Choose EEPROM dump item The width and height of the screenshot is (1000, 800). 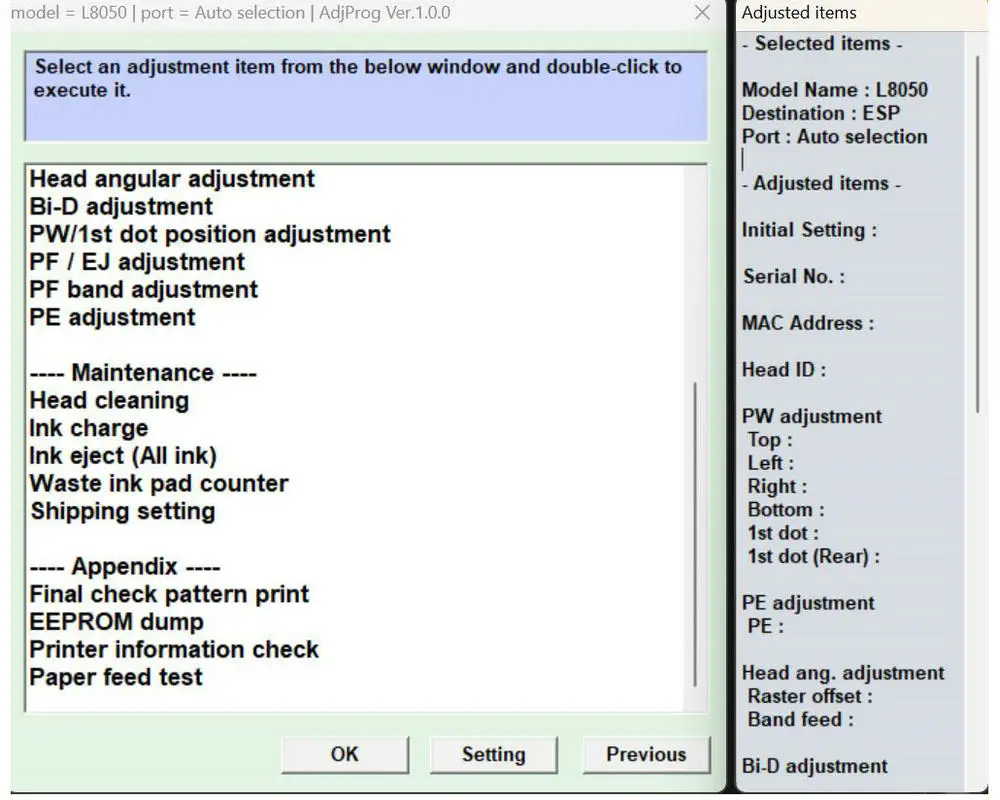(117, 621)
